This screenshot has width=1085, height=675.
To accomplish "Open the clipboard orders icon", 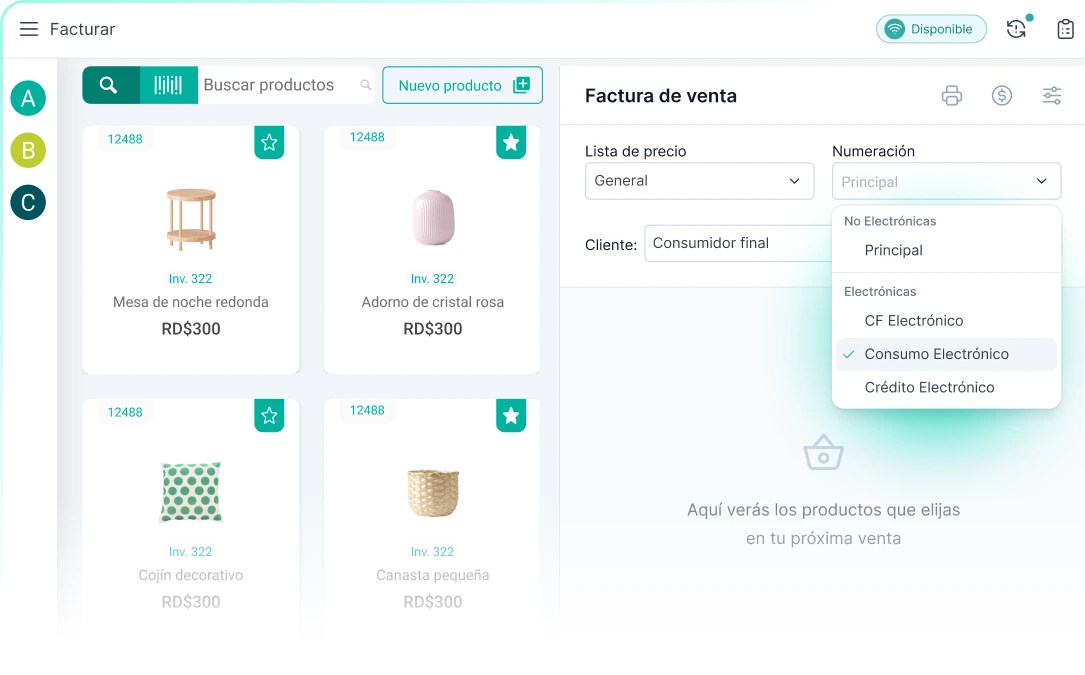I will pyautogui.click(x=1064, y=29).
